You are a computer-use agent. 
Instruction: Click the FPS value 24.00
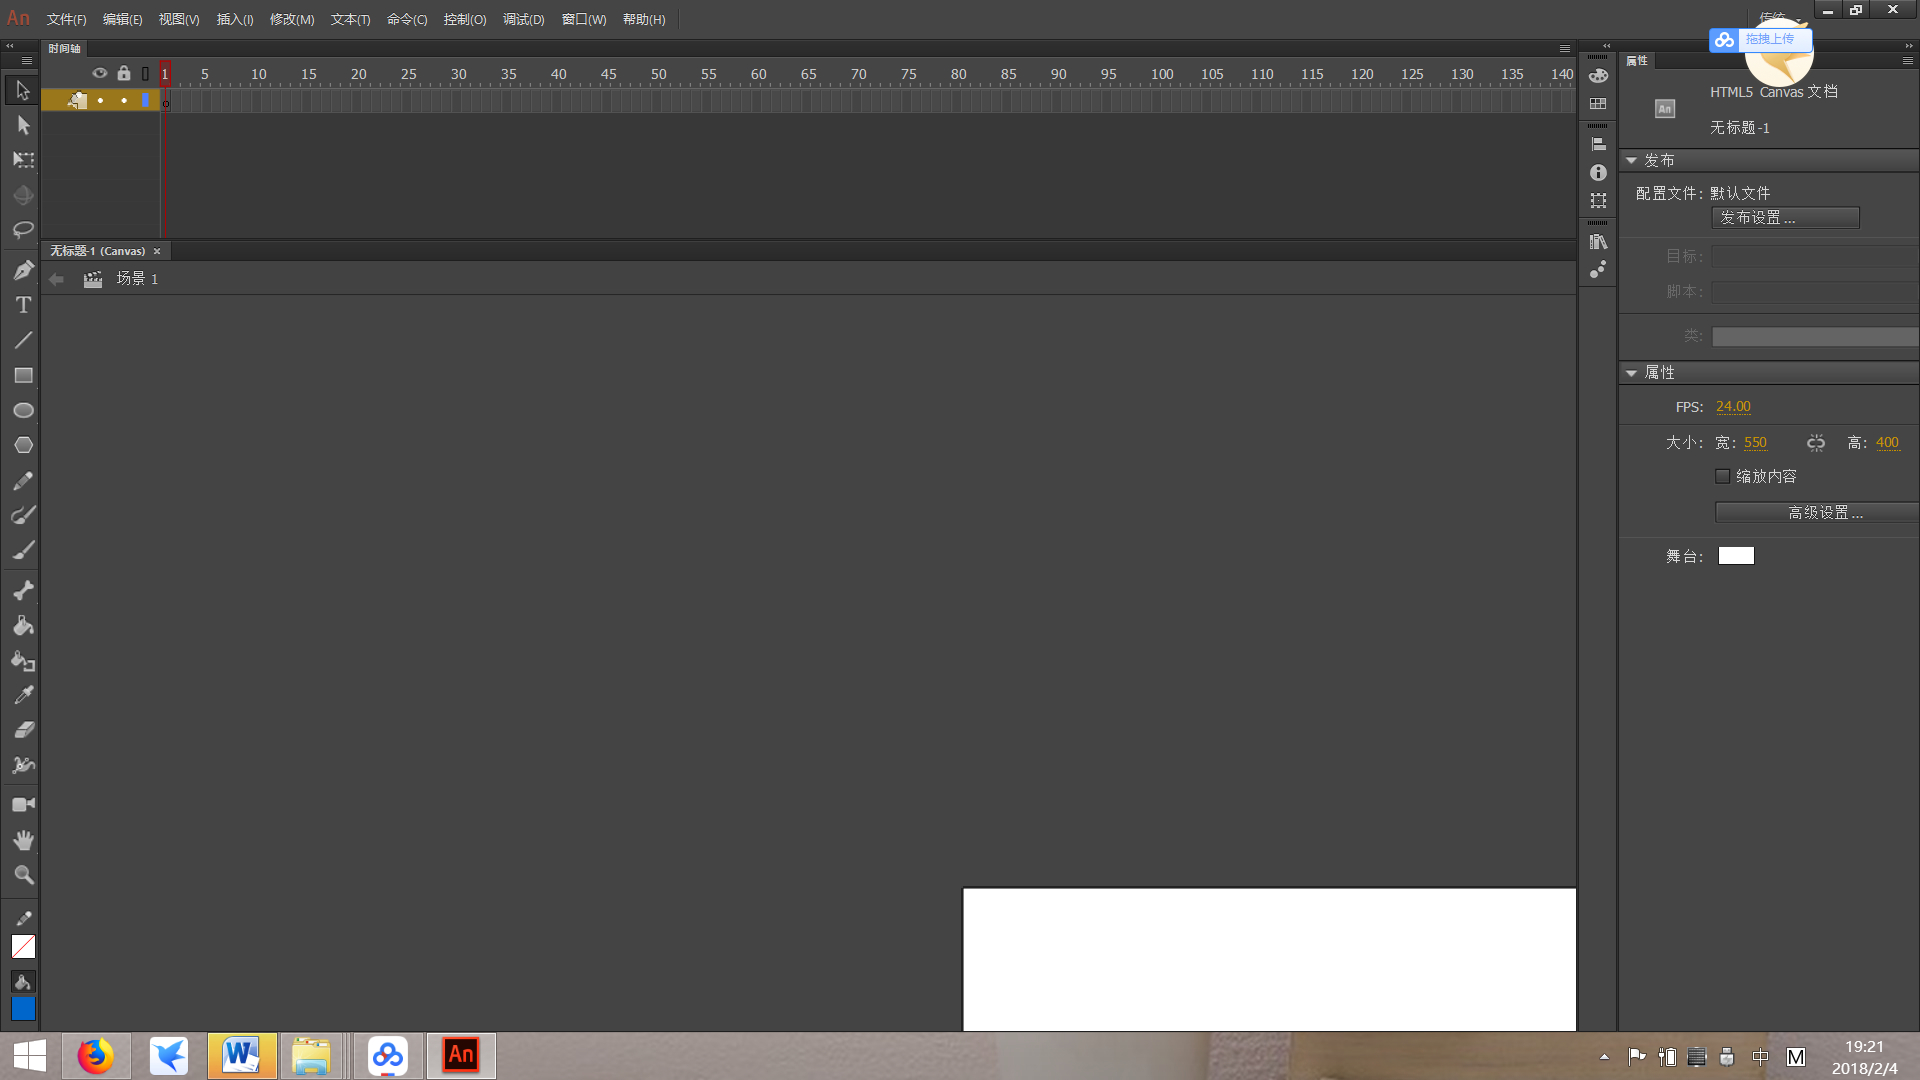pyautogui.click(x=1733, y=407)
